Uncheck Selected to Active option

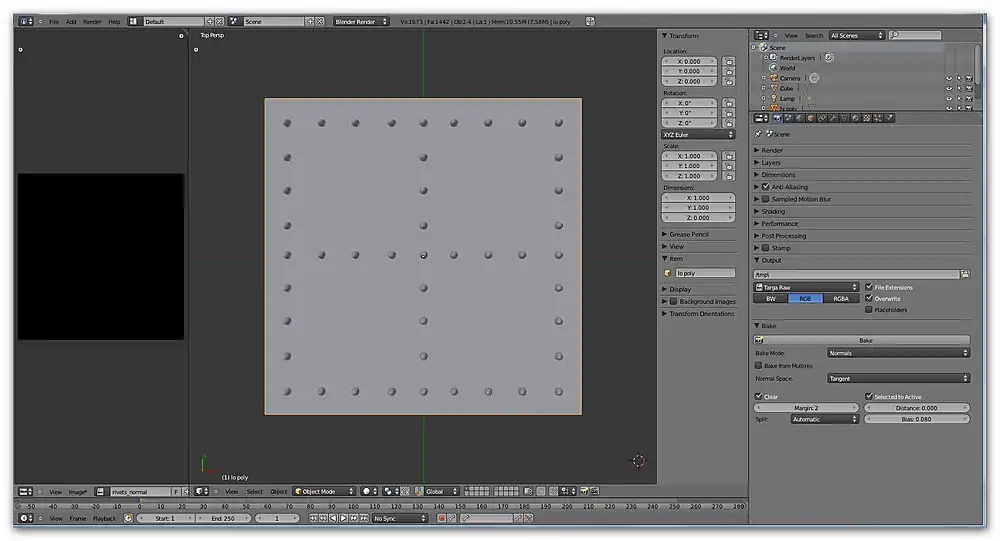tap(869, 397)
